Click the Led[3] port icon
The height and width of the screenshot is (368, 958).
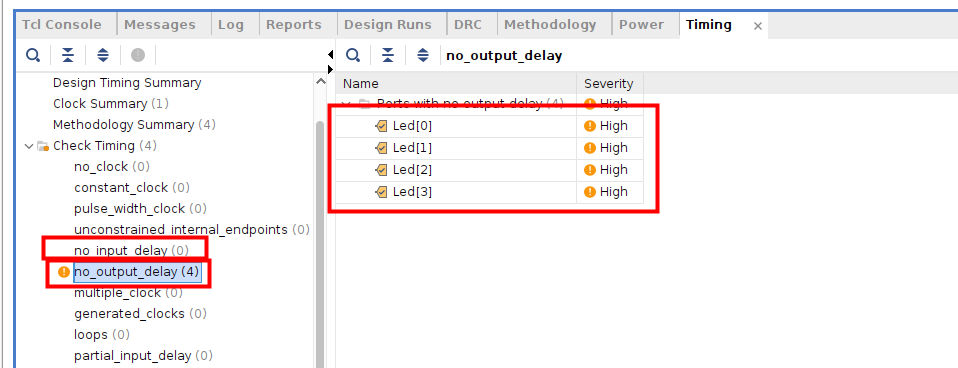point(382,192)
